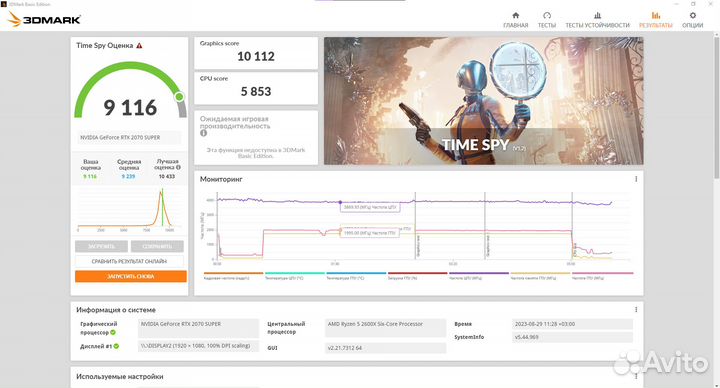Click the overall score 9 116
Viewport: 720px width, 388px height.
pyautogui.click(x=130, y=108)
